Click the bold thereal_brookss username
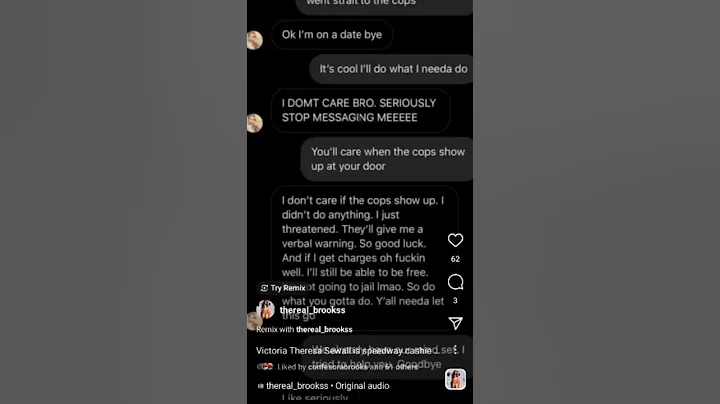 coord(312,310)
